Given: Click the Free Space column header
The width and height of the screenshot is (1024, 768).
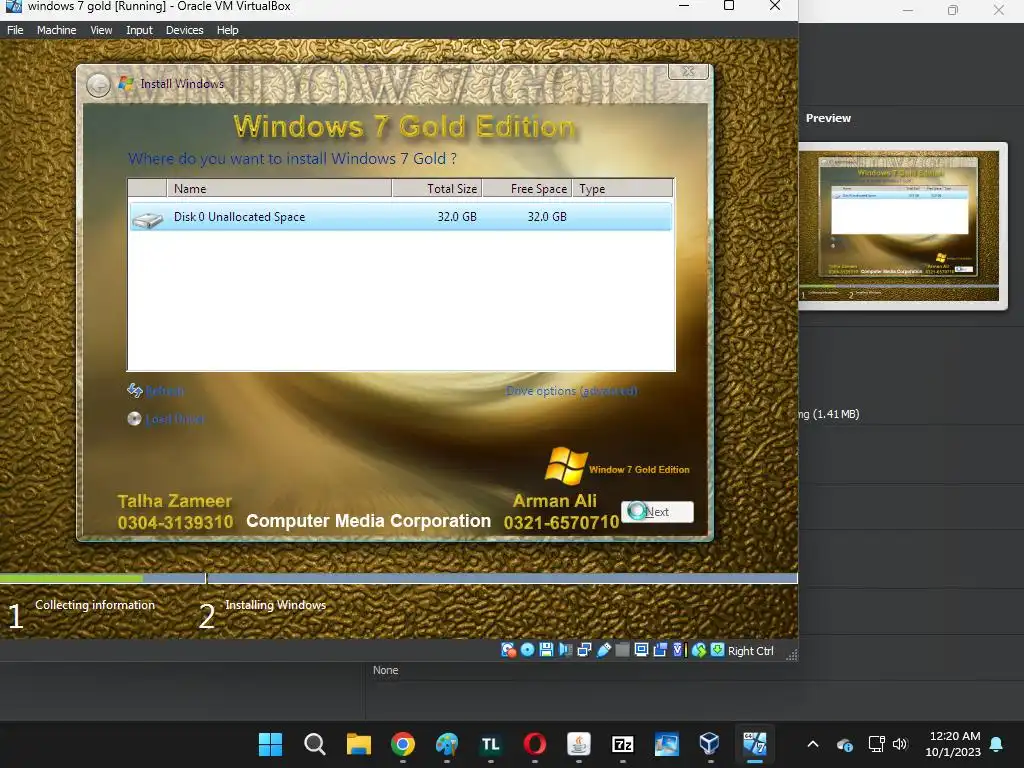Looking at the screenshot, I should click(x=527, y=188).
